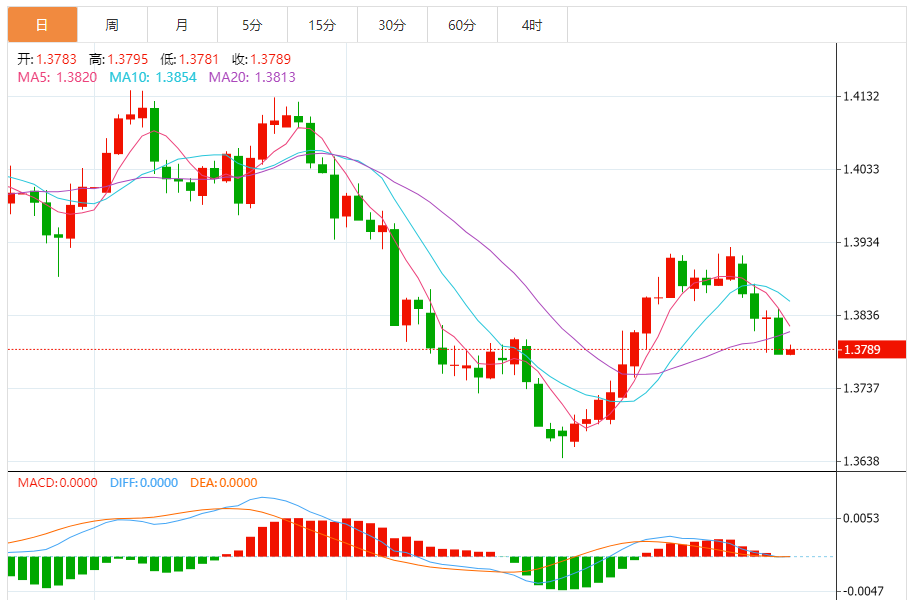
Task: Click the -0.0047 MACD axis label
Action: point(861,591)
